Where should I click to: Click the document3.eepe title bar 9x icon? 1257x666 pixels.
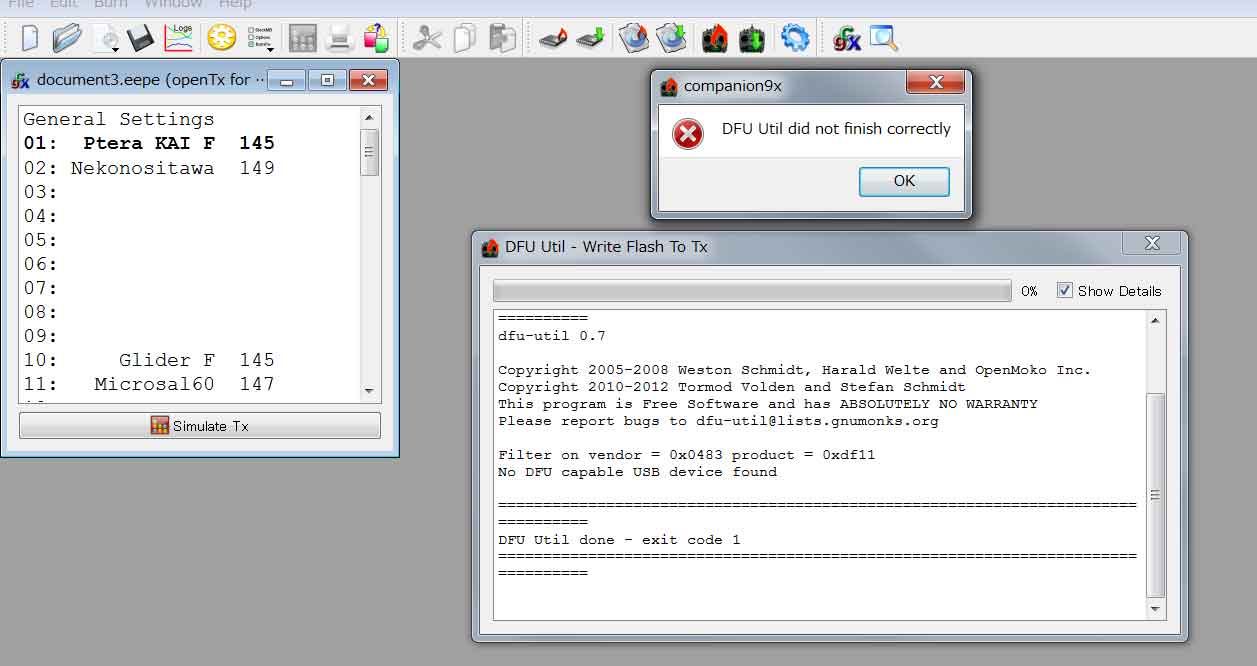[x=20, y=80]
